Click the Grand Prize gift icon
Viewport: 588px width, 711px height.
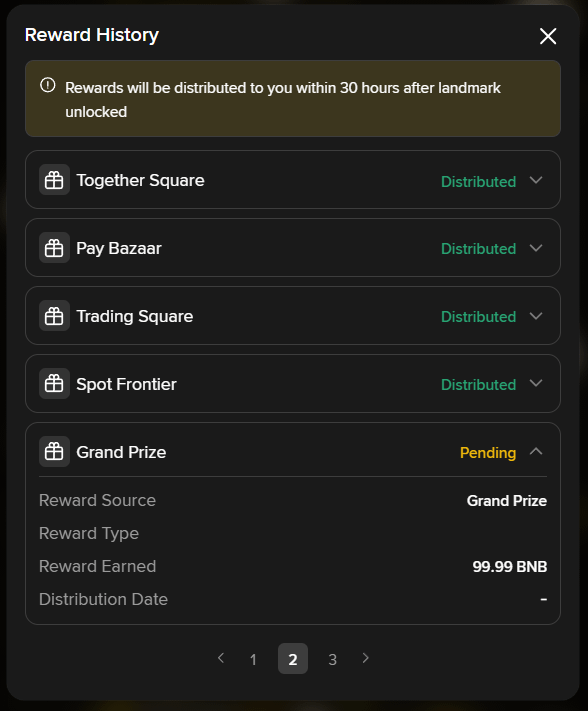click(54, 452)
